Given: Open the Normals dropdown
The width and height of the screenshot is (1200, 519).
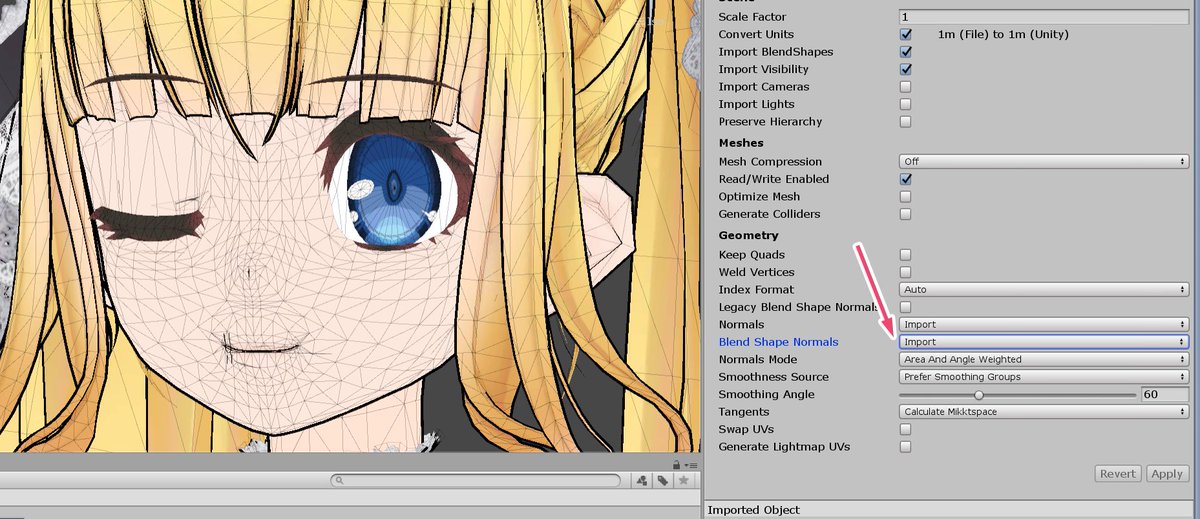Looking at the screenshot, I should pyautogui.click(x=1044, y=325).
